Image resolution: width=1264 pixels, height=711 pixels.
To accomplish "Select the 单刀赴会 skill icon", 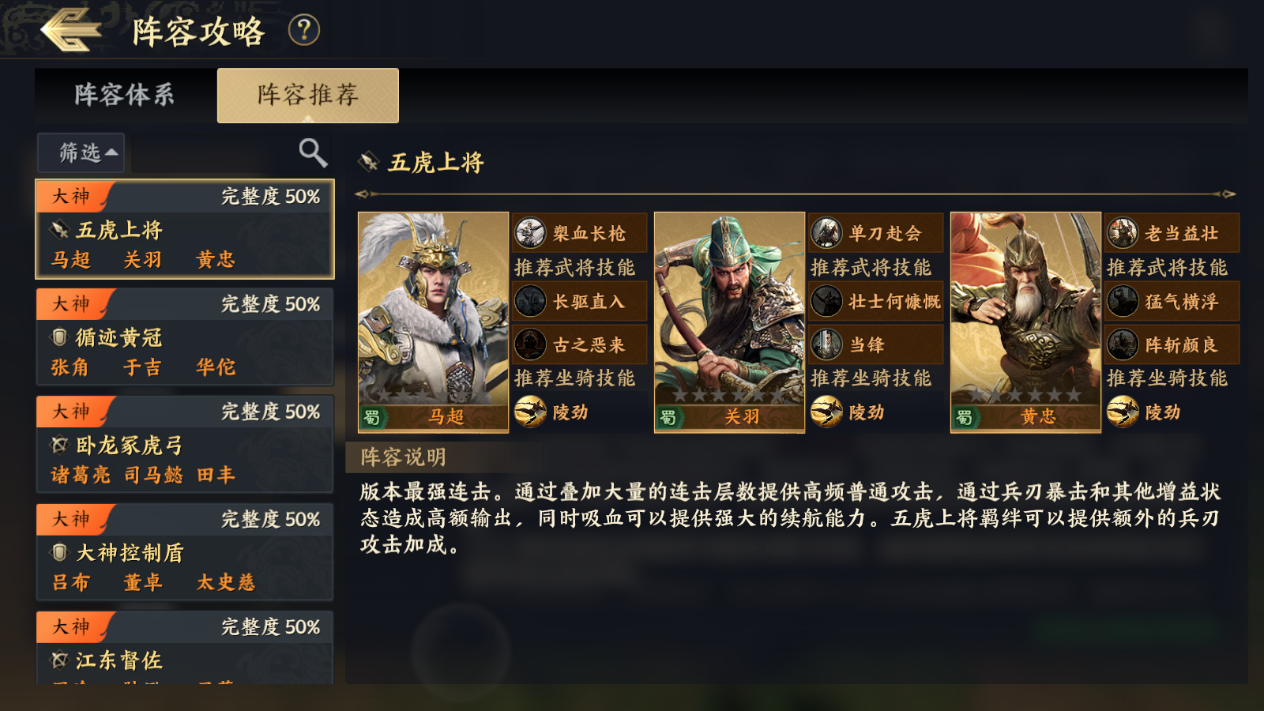I will (x=826, y=233).
